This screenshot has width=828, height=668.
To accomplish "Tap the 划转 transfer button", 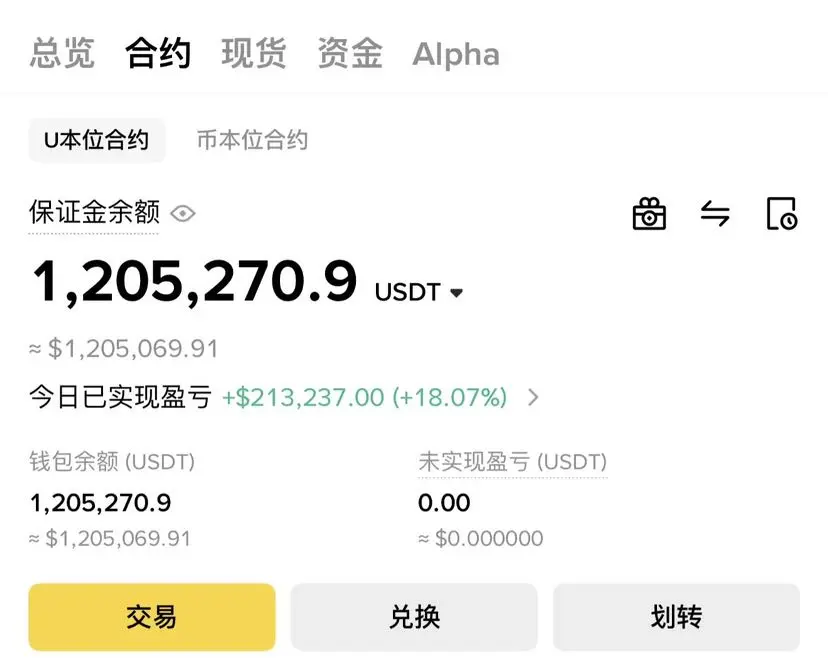I will 676,617.
